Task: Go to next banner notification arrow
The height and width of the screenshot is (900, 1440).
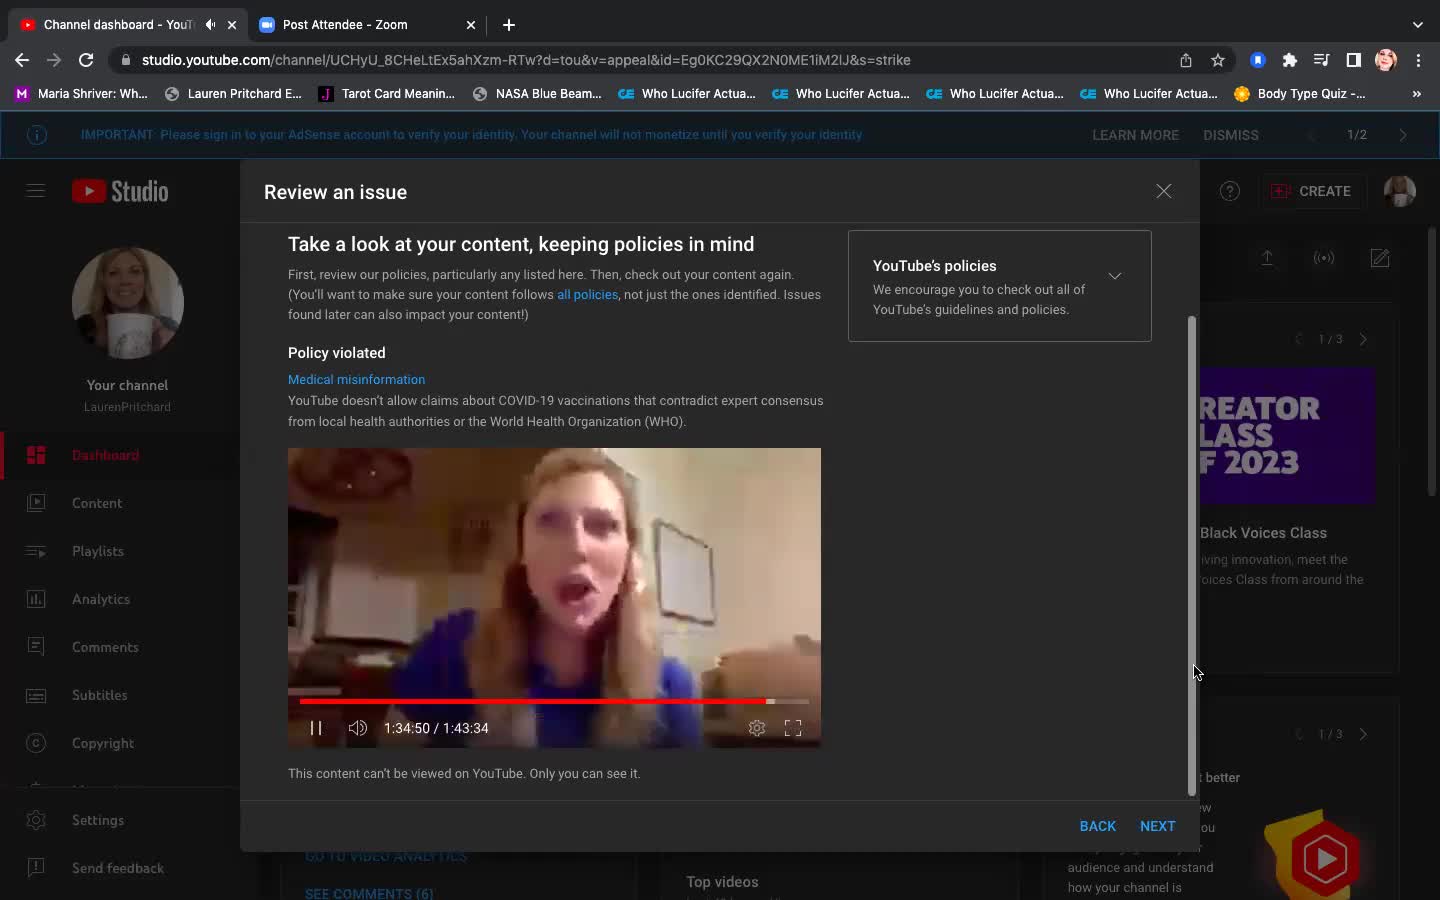Action: (1403, 135)
